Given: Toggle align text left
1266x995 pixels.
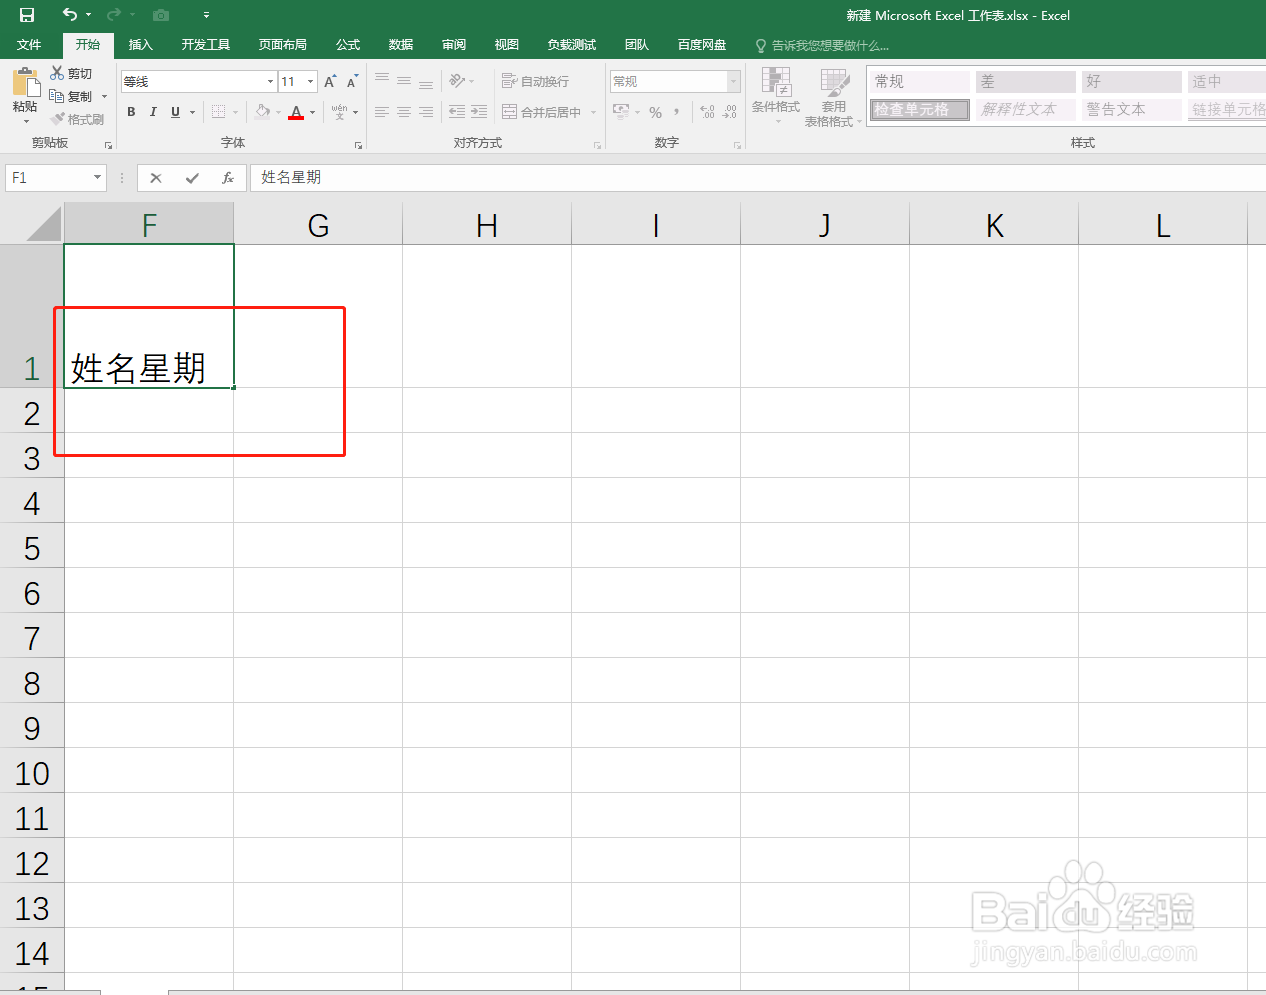Looking at the screenshot, I should point(382,112).
